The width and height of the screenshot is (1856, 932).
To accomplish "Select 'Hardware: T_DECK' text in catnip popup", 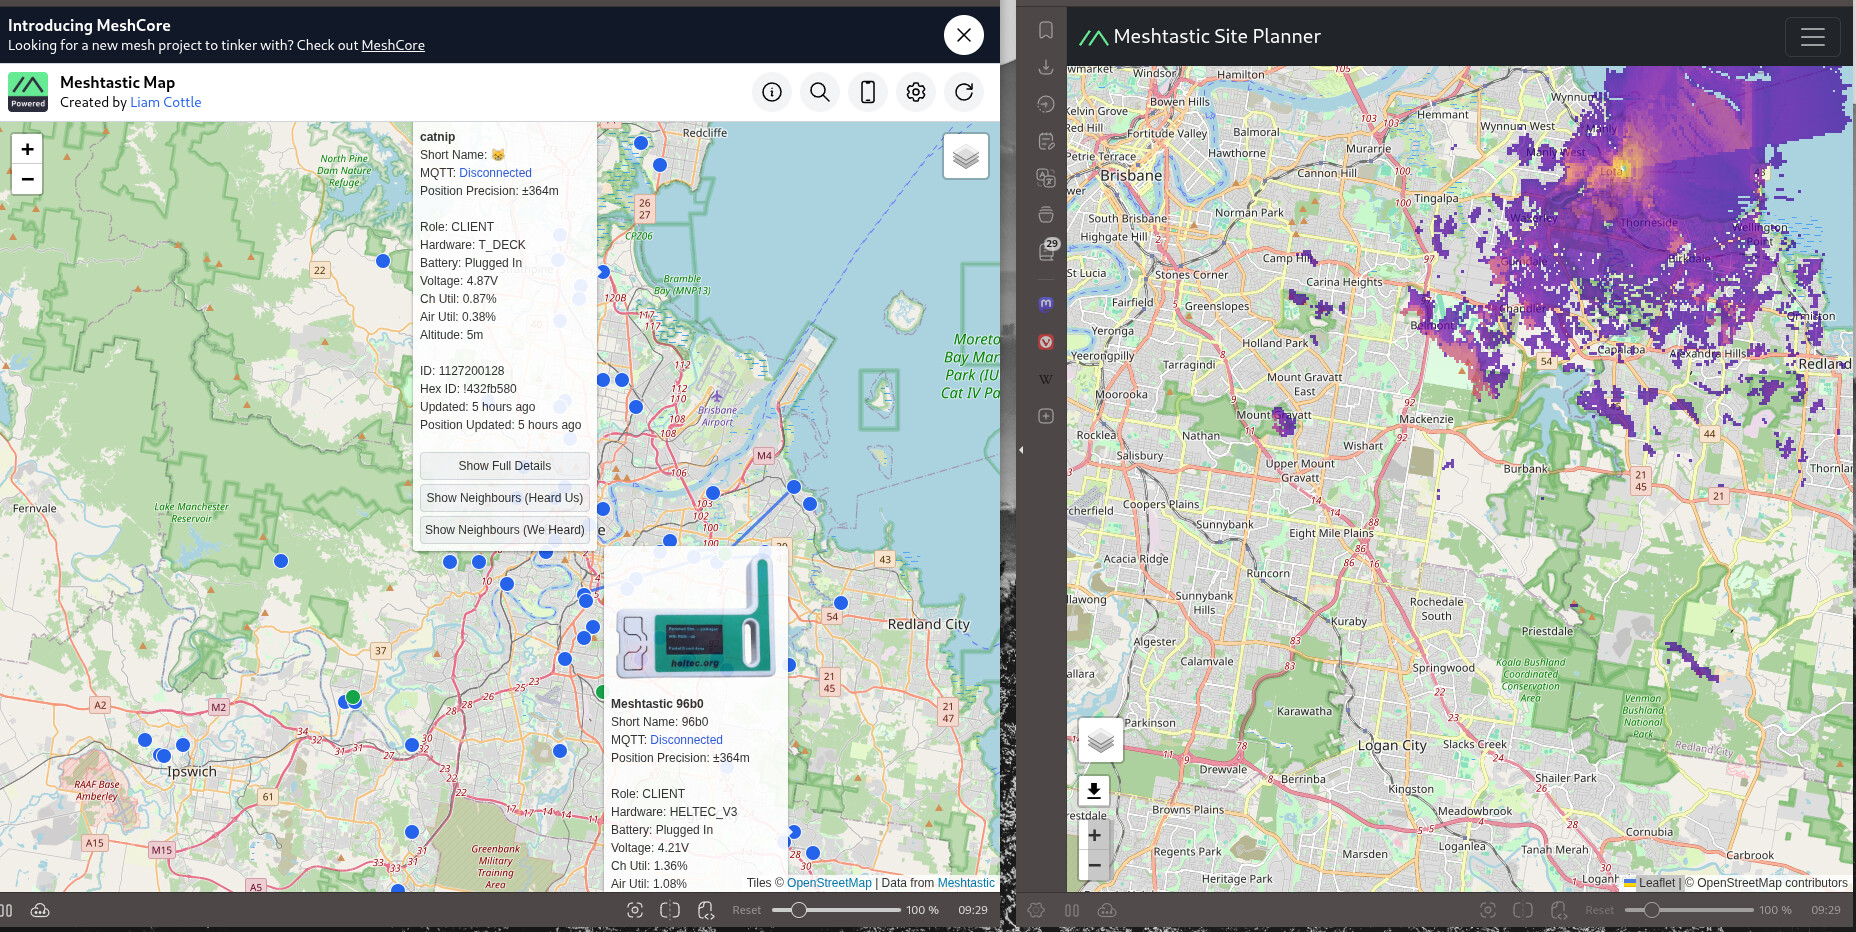I will [x=472, y=245].
